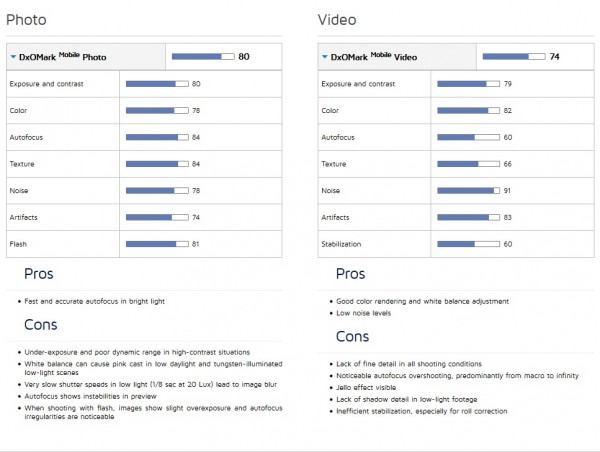Click the Photo Color score bar

157,111
